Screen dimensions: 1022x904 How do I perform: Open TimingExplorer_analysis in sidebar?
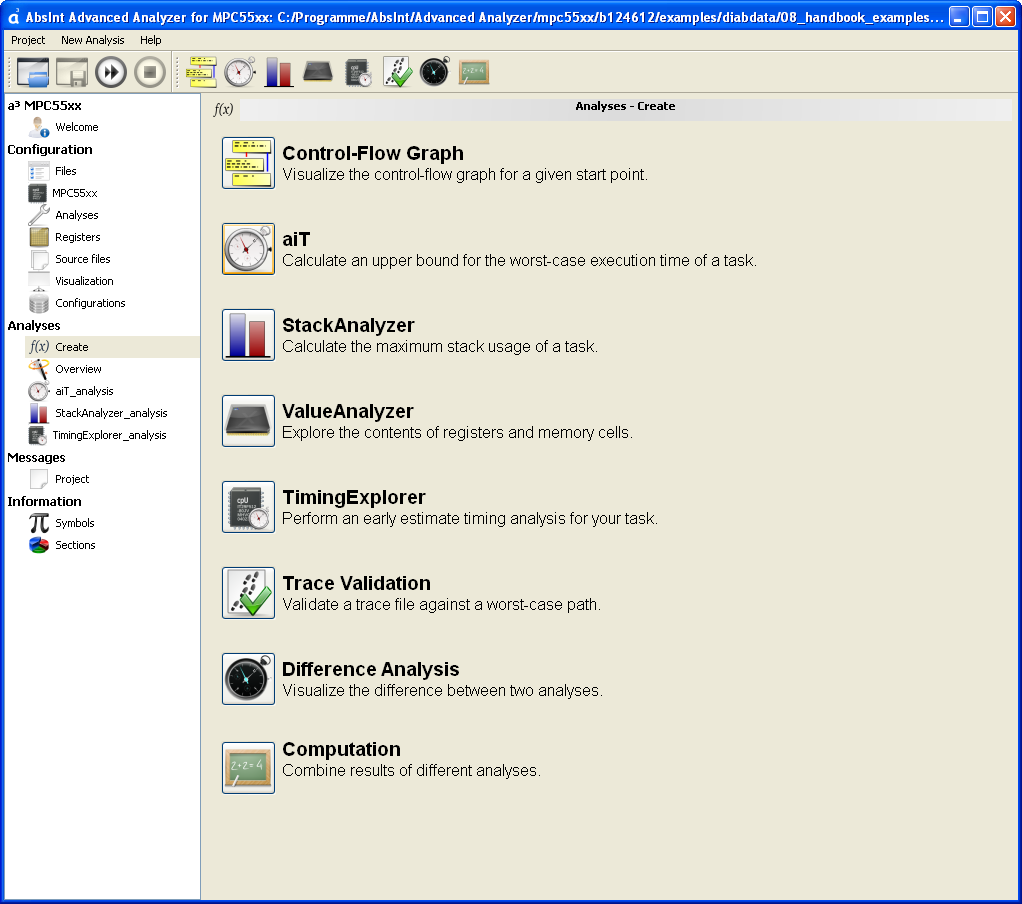(x=109, y=435)
